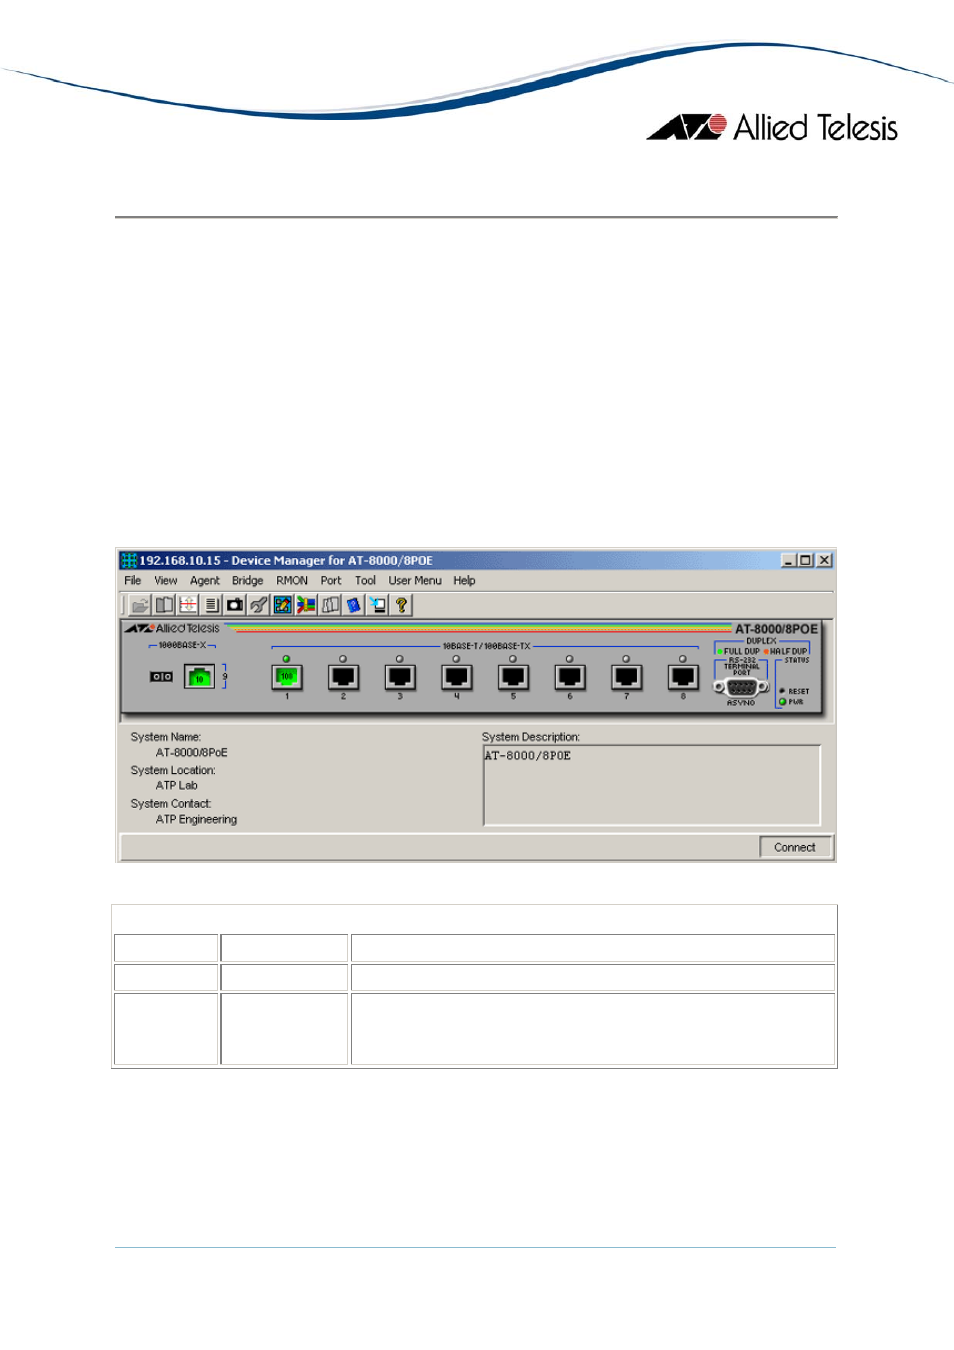
Task: Maximize the Device Manager window
Action: (806, 560)
